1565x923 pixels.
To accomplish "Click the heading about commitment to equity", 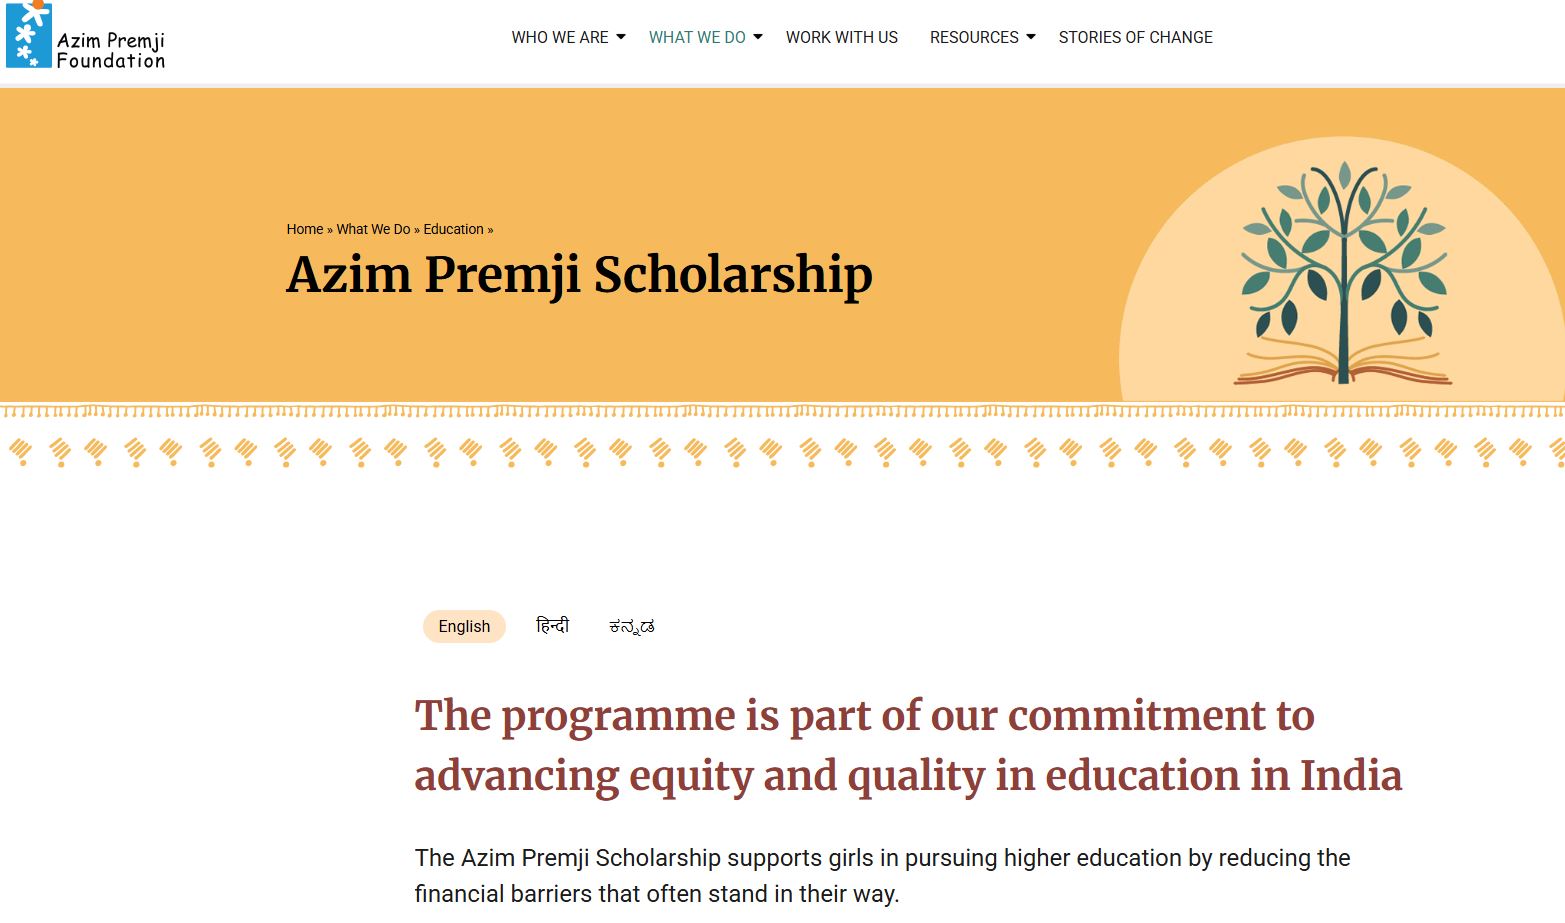I will click(908, 746).
